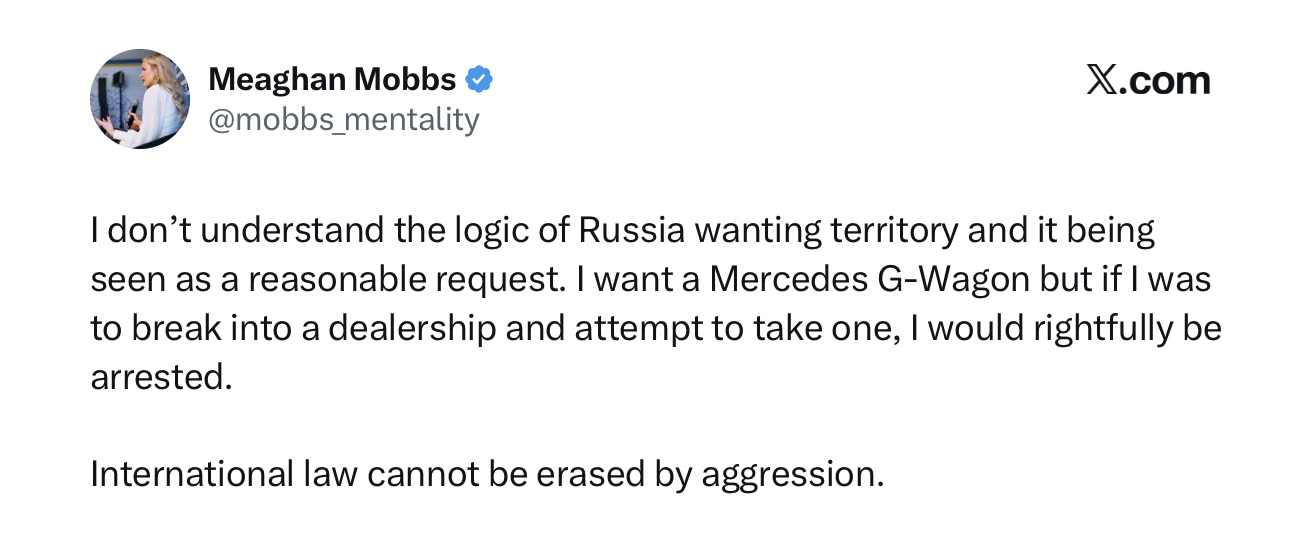This screenshot has width=1311, height=537.
Task: Click the word "Russia" in the tweet
Action: (632, 232)
